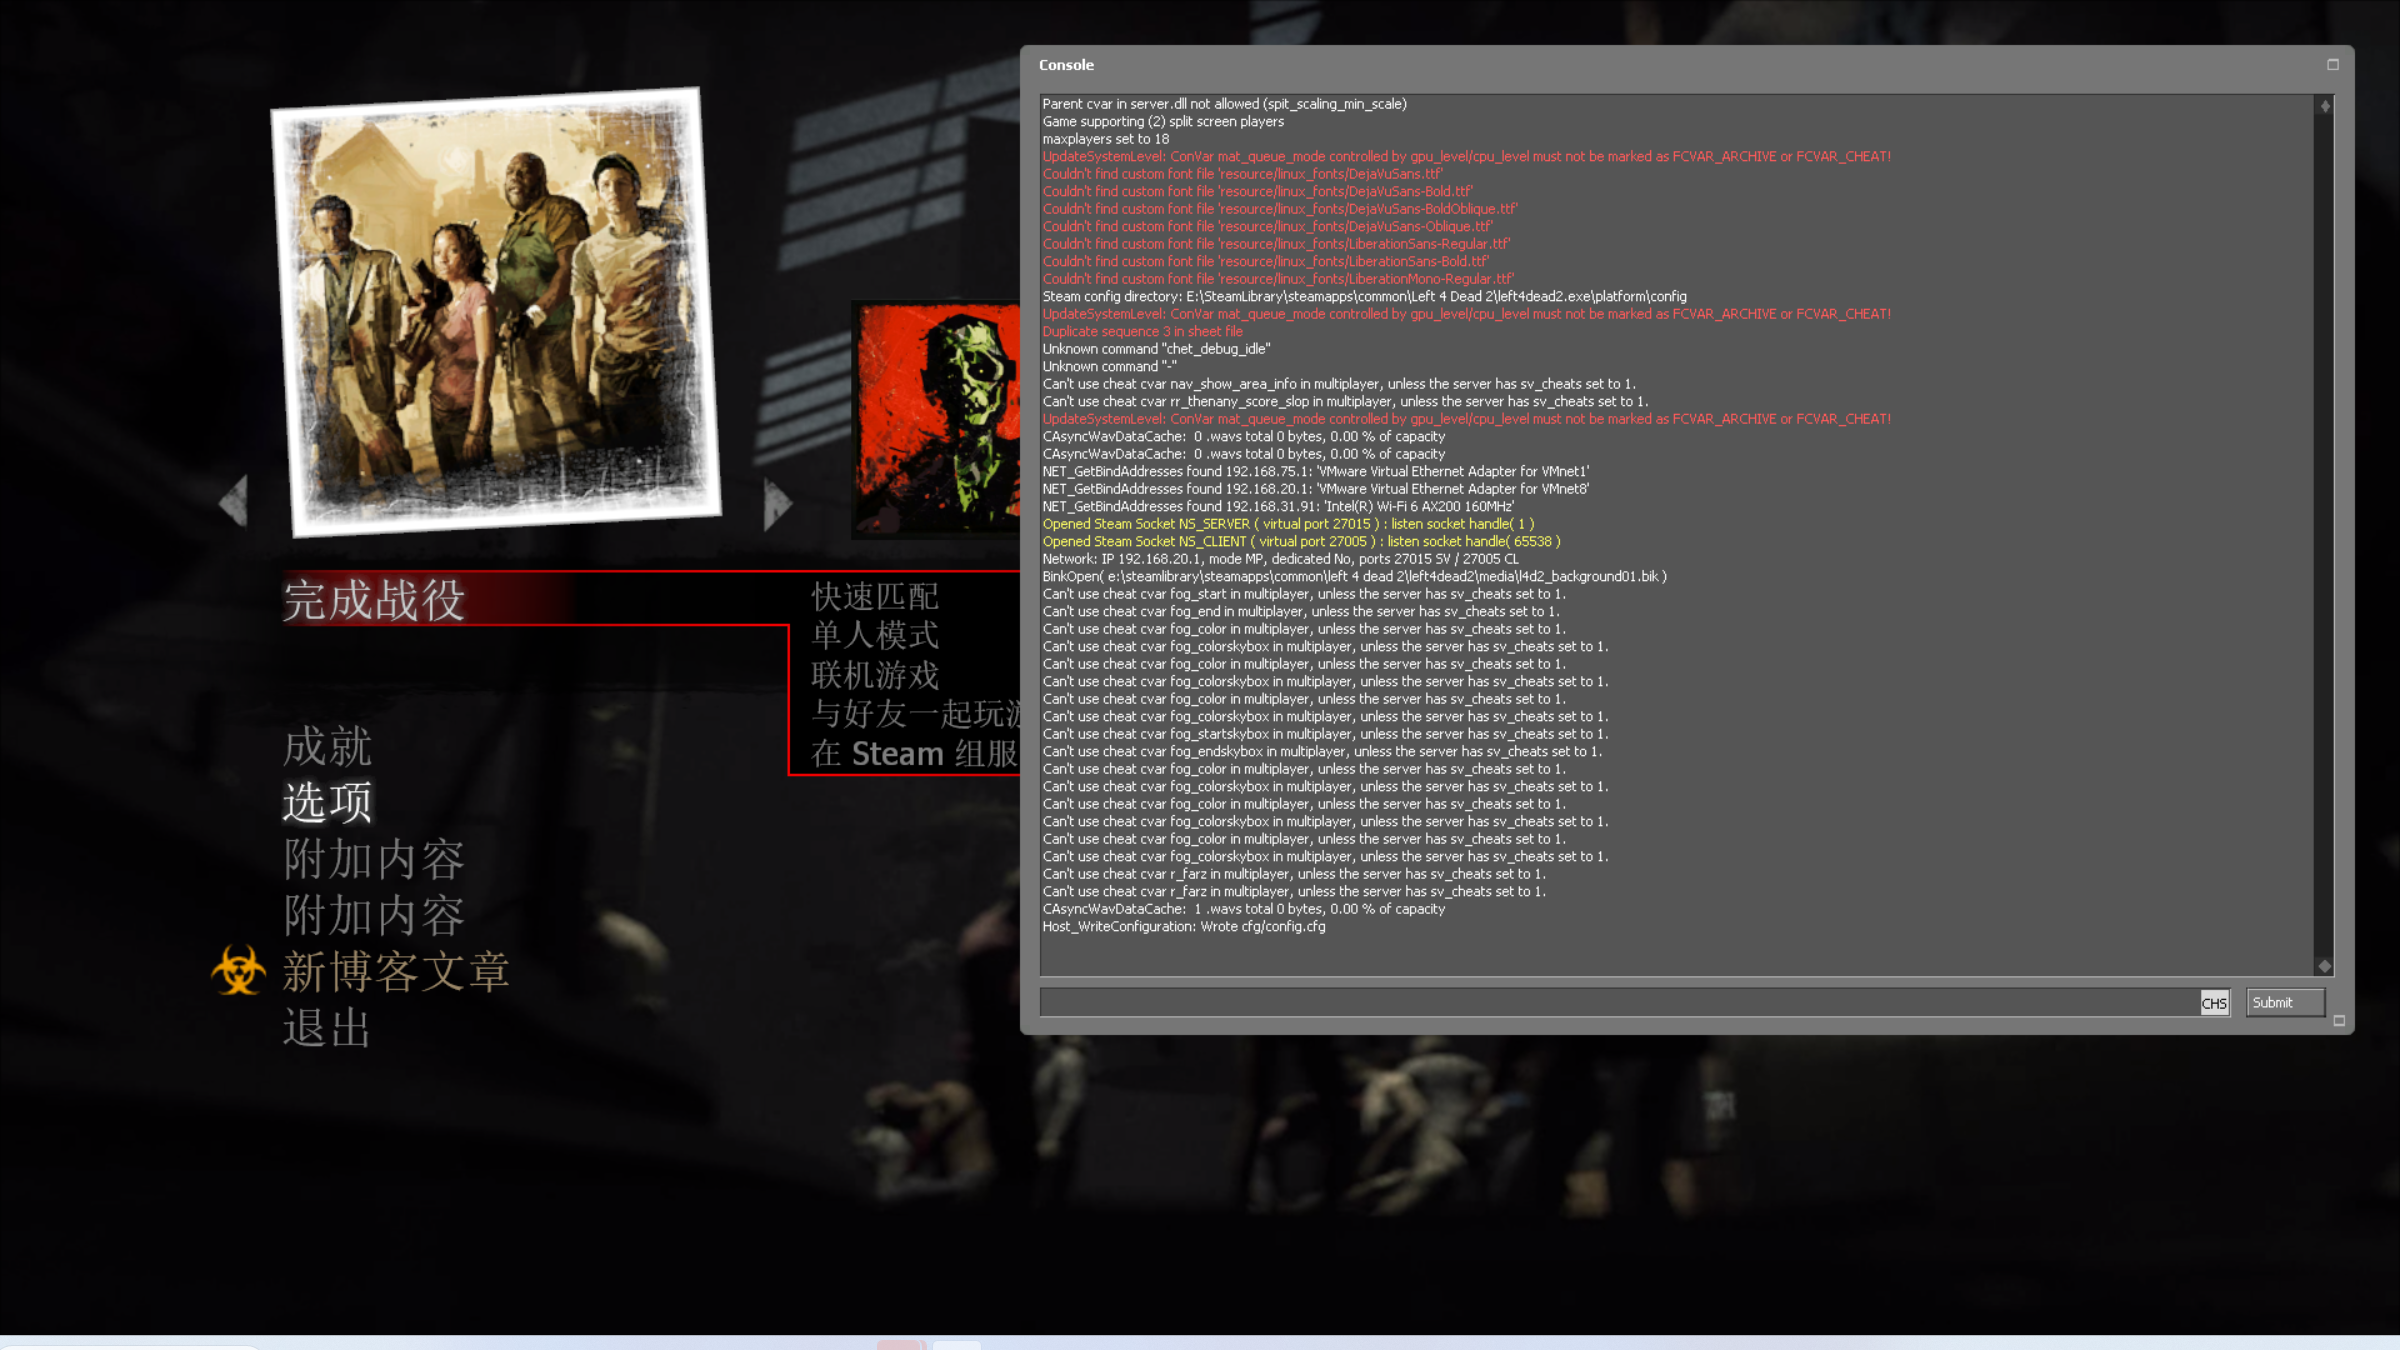Click the 'Opened Steam Socket NS_SERVER' line
The width and height of the screenshot is (2400, 1350).
(x=1288, y=524)
